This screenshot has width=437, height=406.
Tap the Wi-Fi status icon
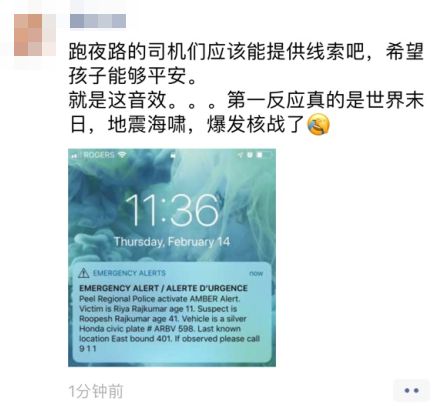click(122, 155)
